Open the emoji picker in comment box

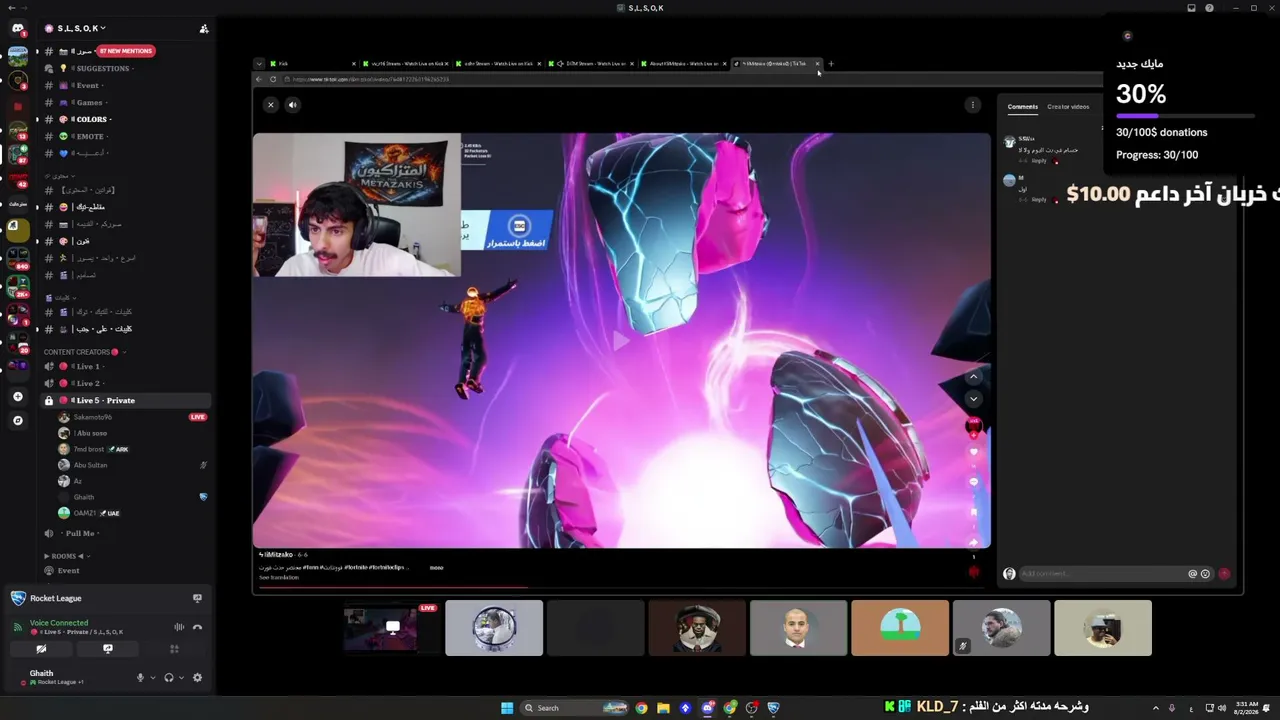pos(1205,574)
